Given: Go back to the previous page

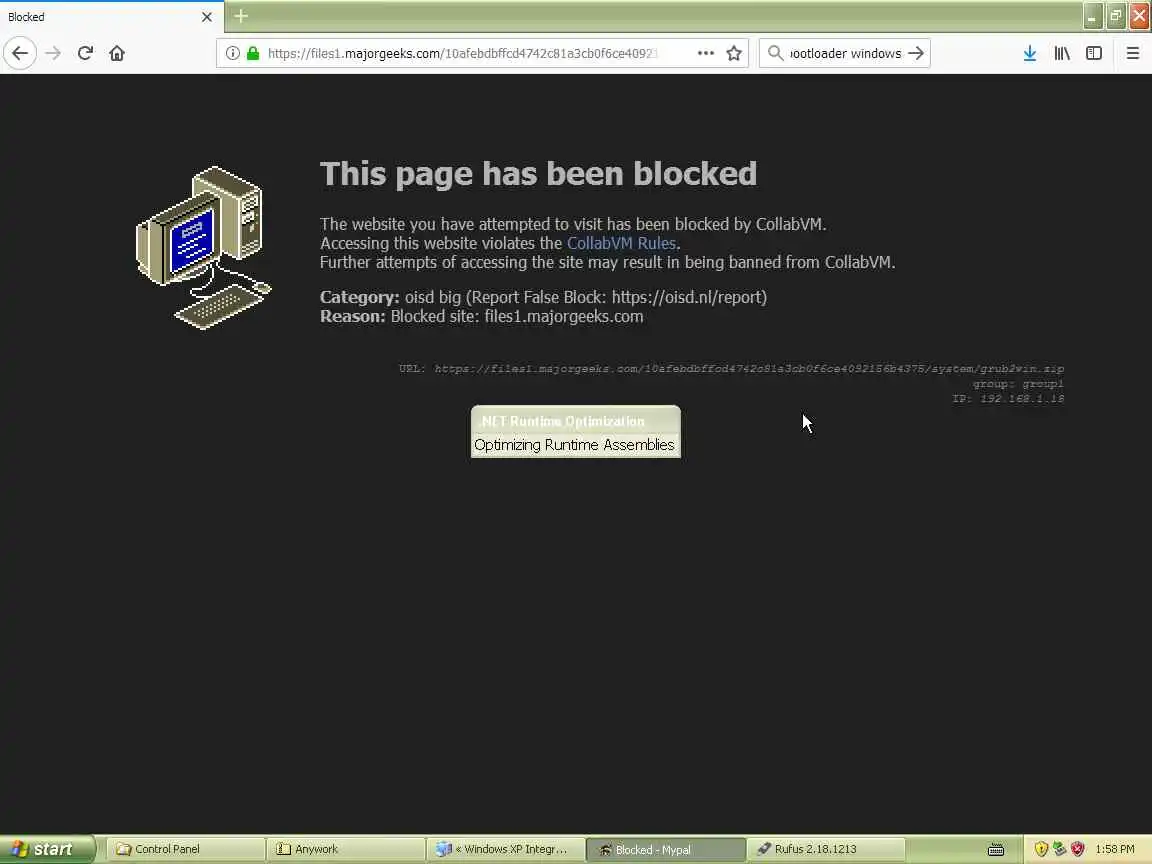Looking at the screenshot, I should pyautogui.click(x=20, y=53).
